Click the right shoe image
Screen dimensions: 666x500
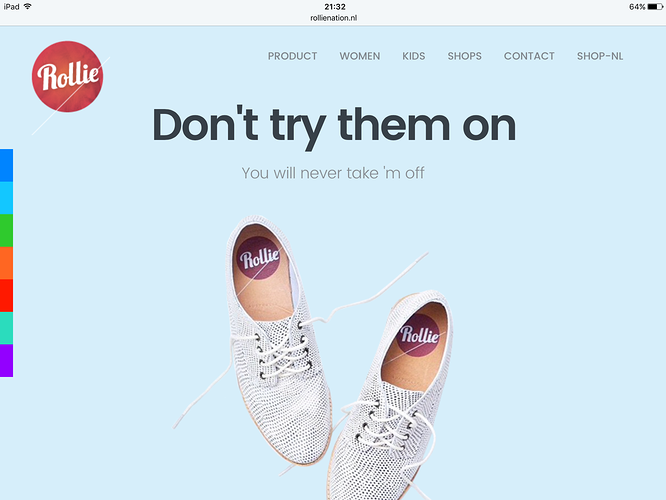pyautogui.click(x=389, y=395)
